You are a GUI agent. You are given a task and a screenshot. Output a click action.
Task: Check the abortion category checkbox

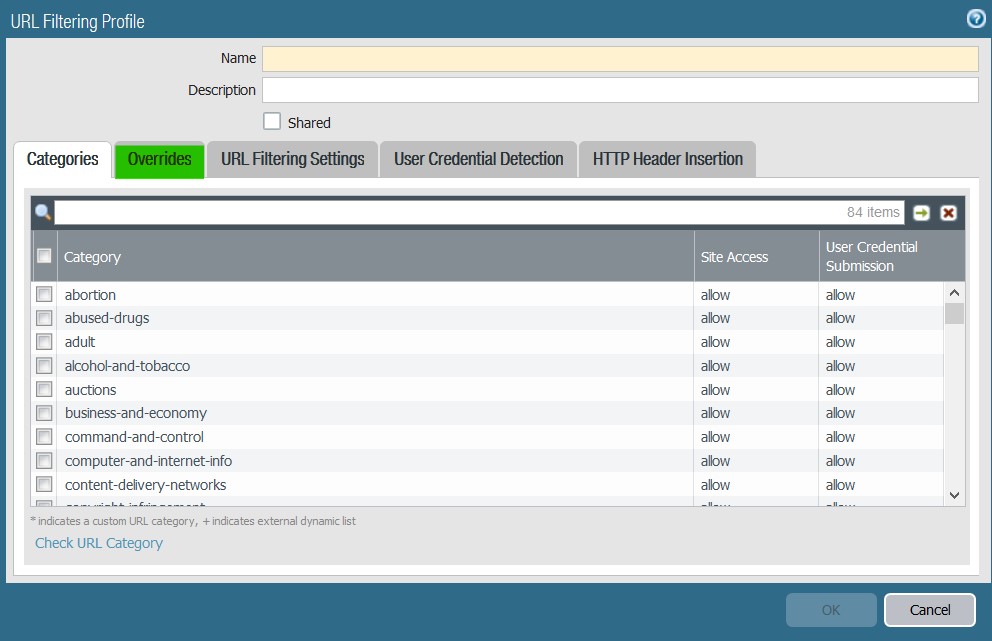click(43, 294)
